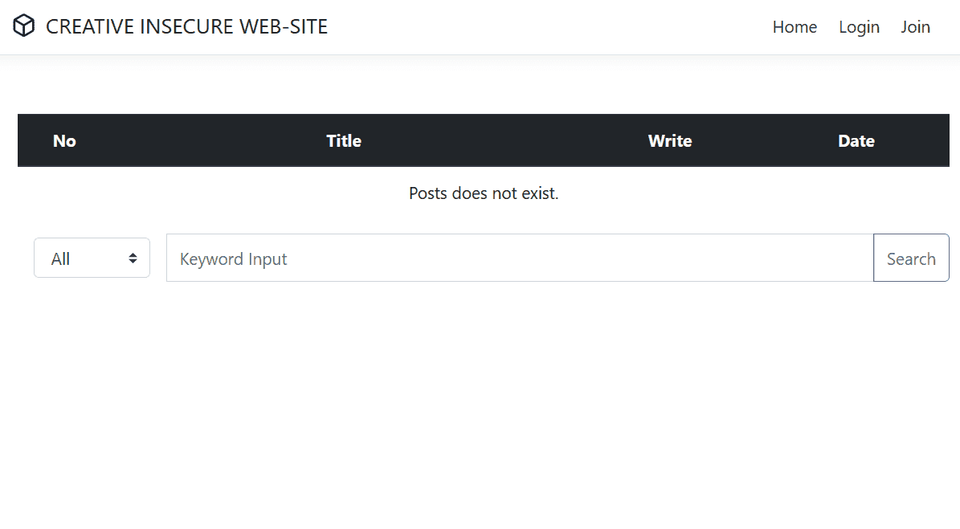Click the dark header bar between Title and Write
960x529 pixels.
pyautogui.click(x=505, y=140)
